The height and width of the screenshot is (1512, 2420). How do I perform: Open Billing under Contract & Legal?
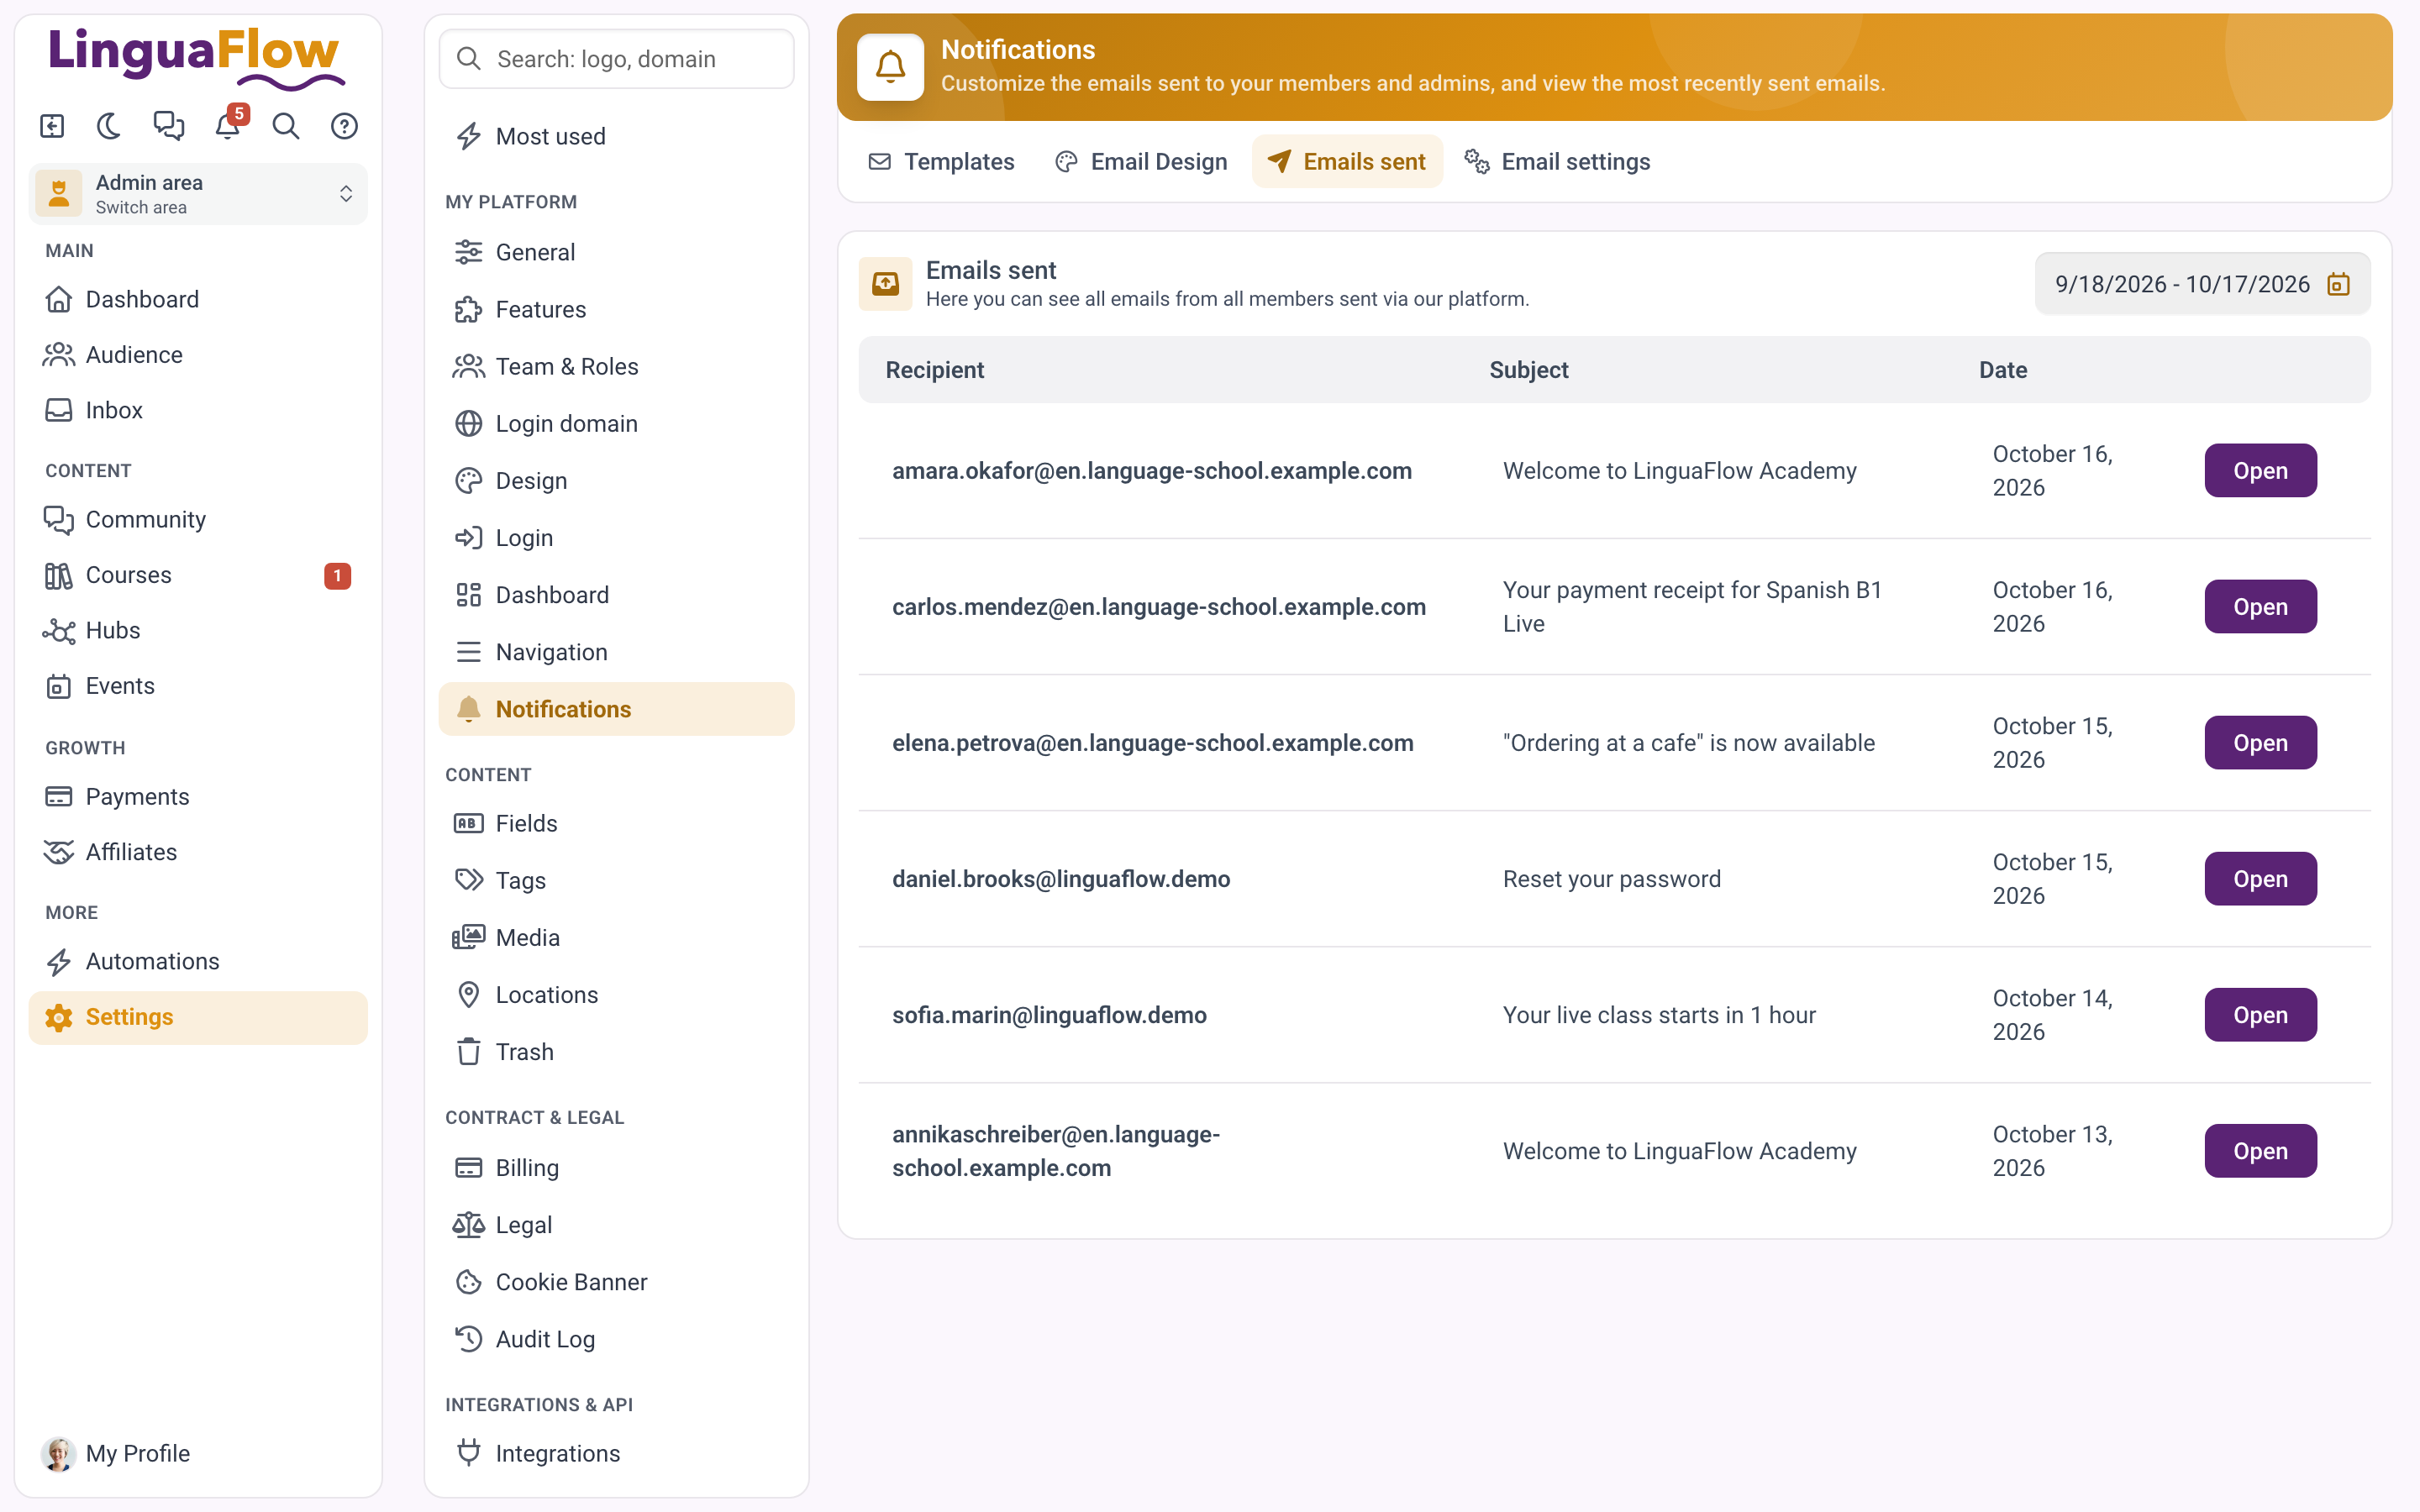(617, 1168)
